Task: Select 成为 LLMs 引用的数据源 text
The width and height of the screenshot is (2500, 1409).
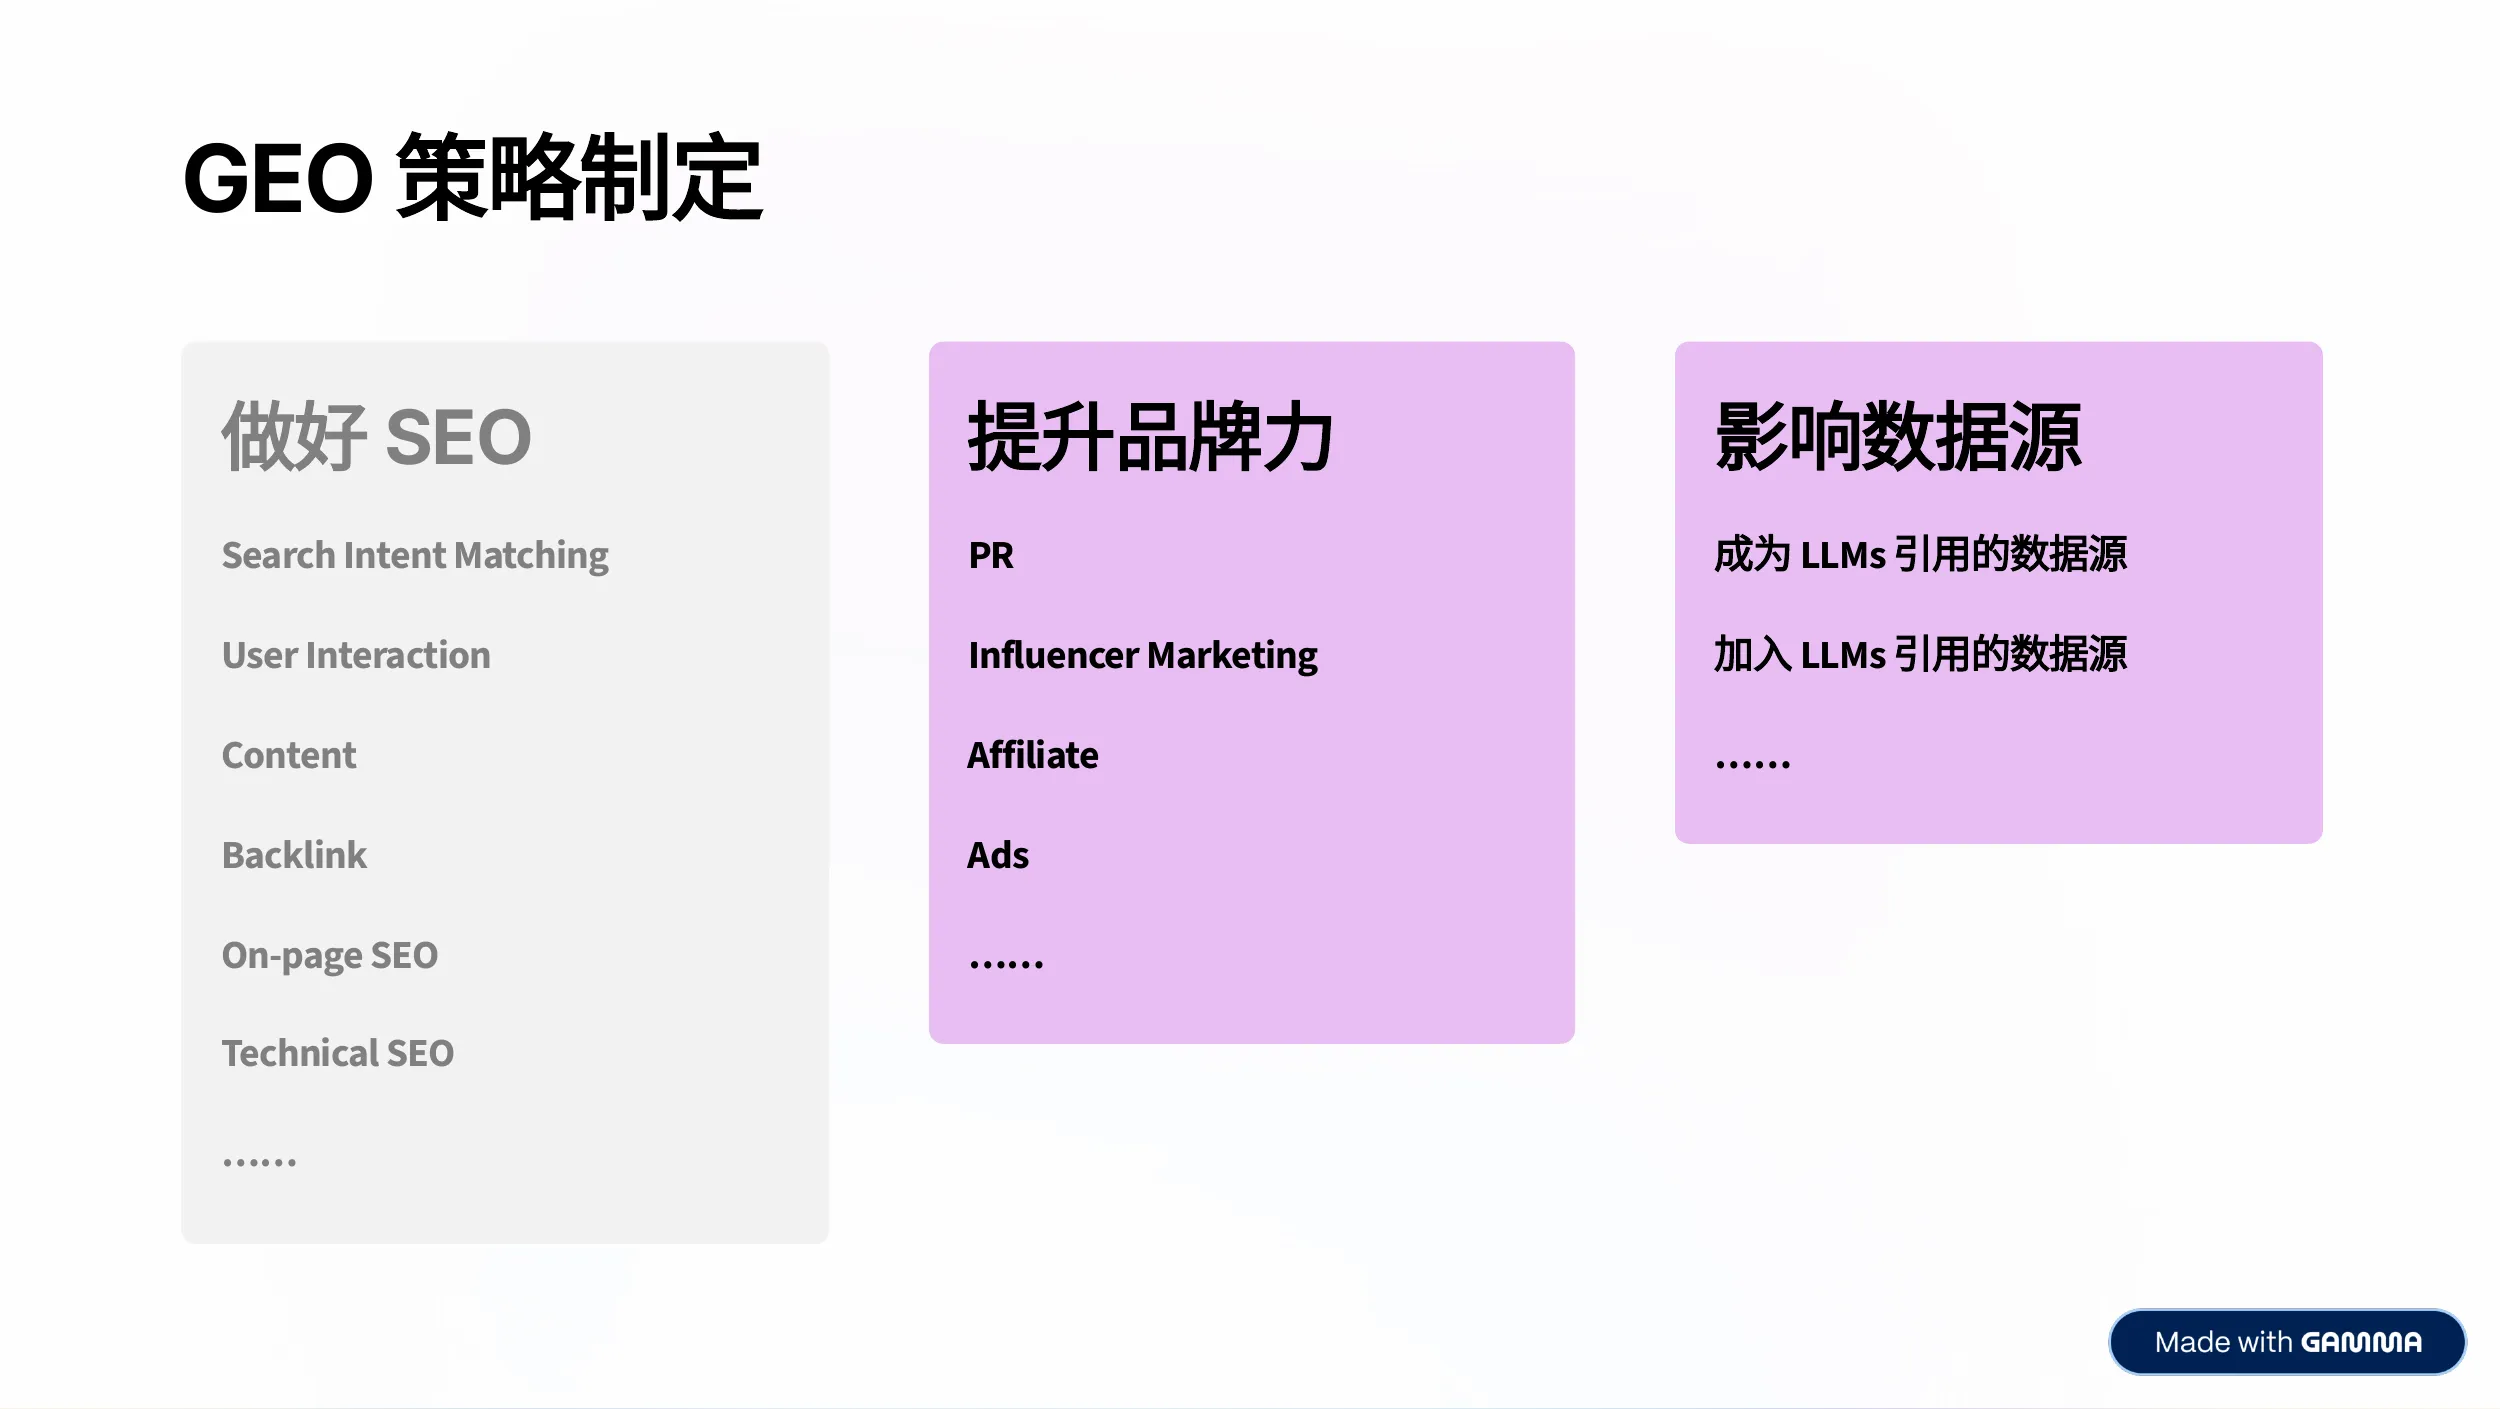Action: (1921, 556)
